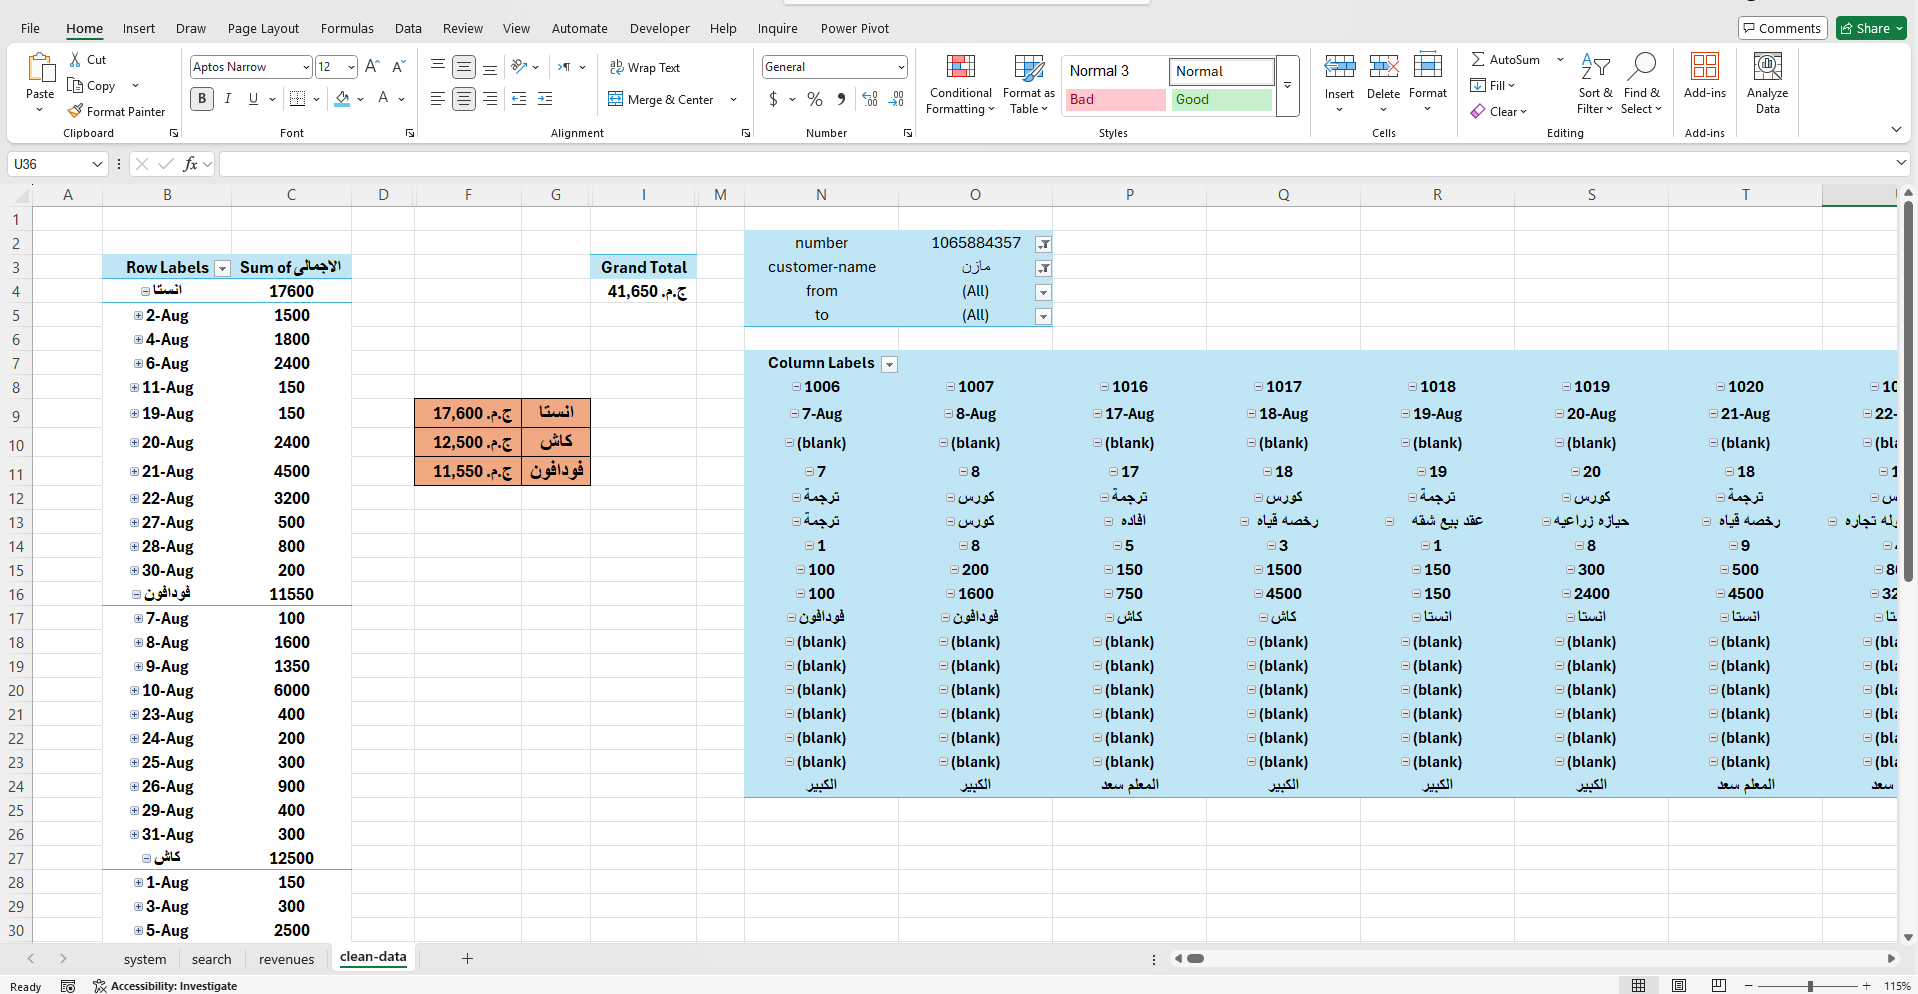Click the Name Box showing U36
The height and width of the screenshot is (994, 1918).
[50, 164]
